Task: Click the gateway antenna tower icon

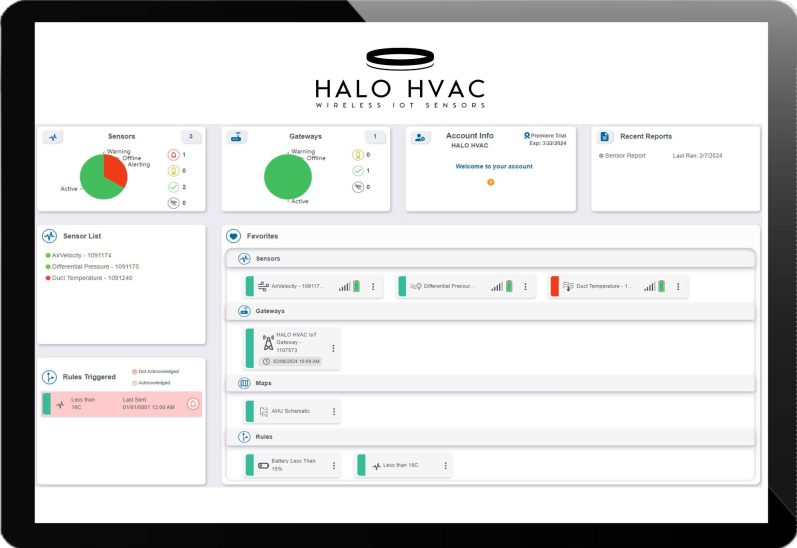Action: [x=268, y=343]
